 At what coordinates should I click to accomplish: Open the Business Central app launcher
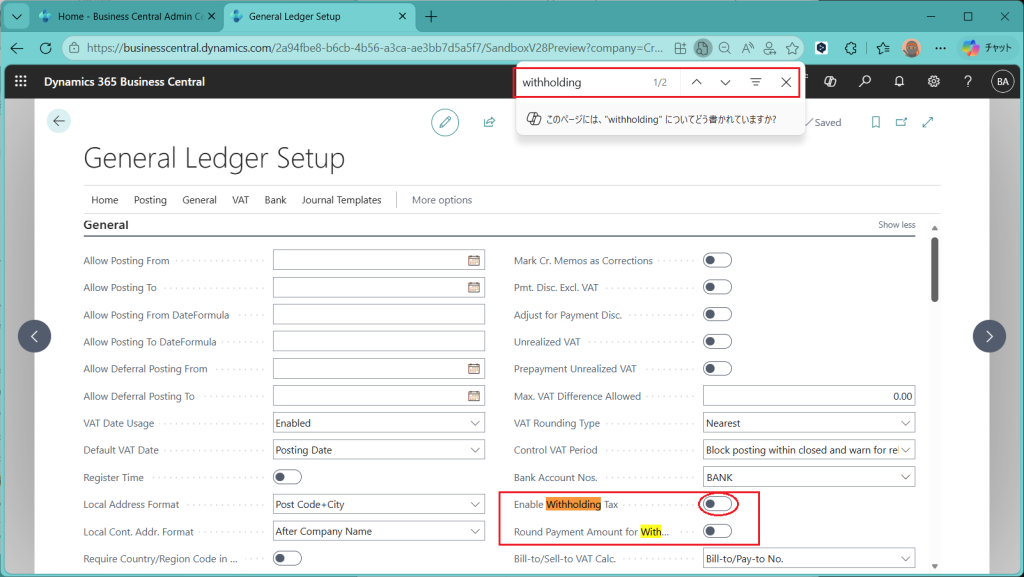coord(21,82)
